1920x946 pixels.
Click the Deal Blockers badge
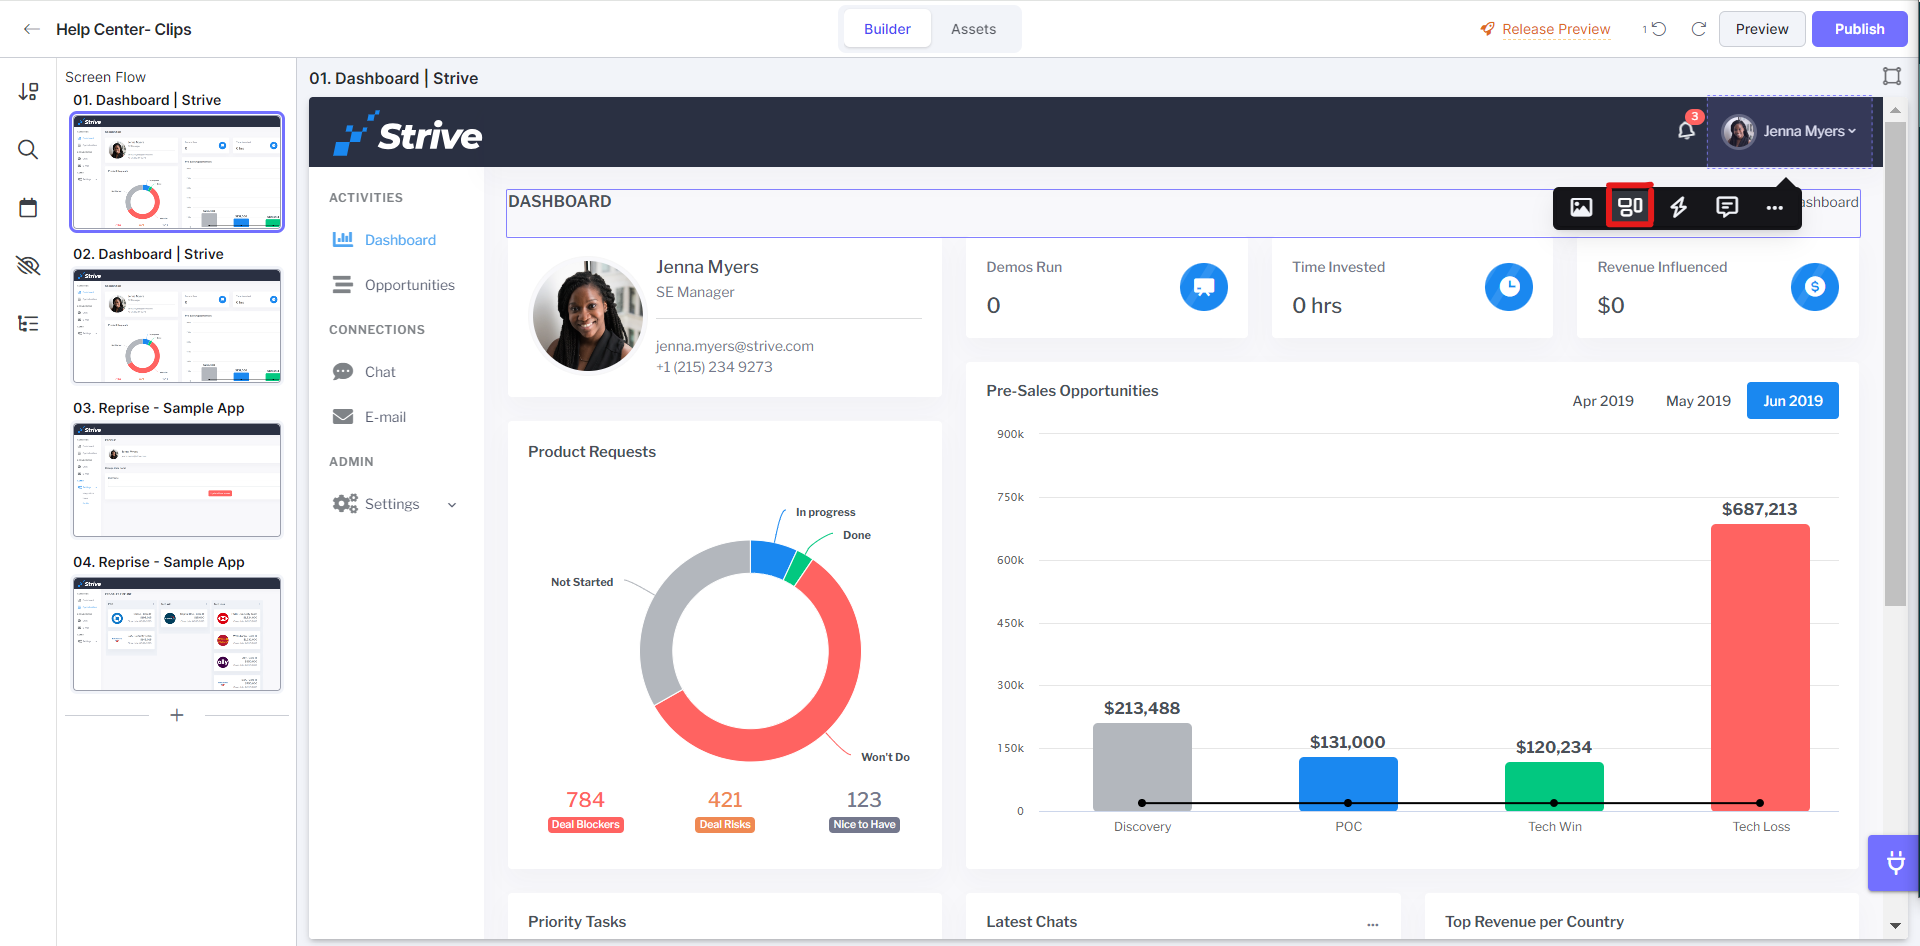click(x=586, y=825)
